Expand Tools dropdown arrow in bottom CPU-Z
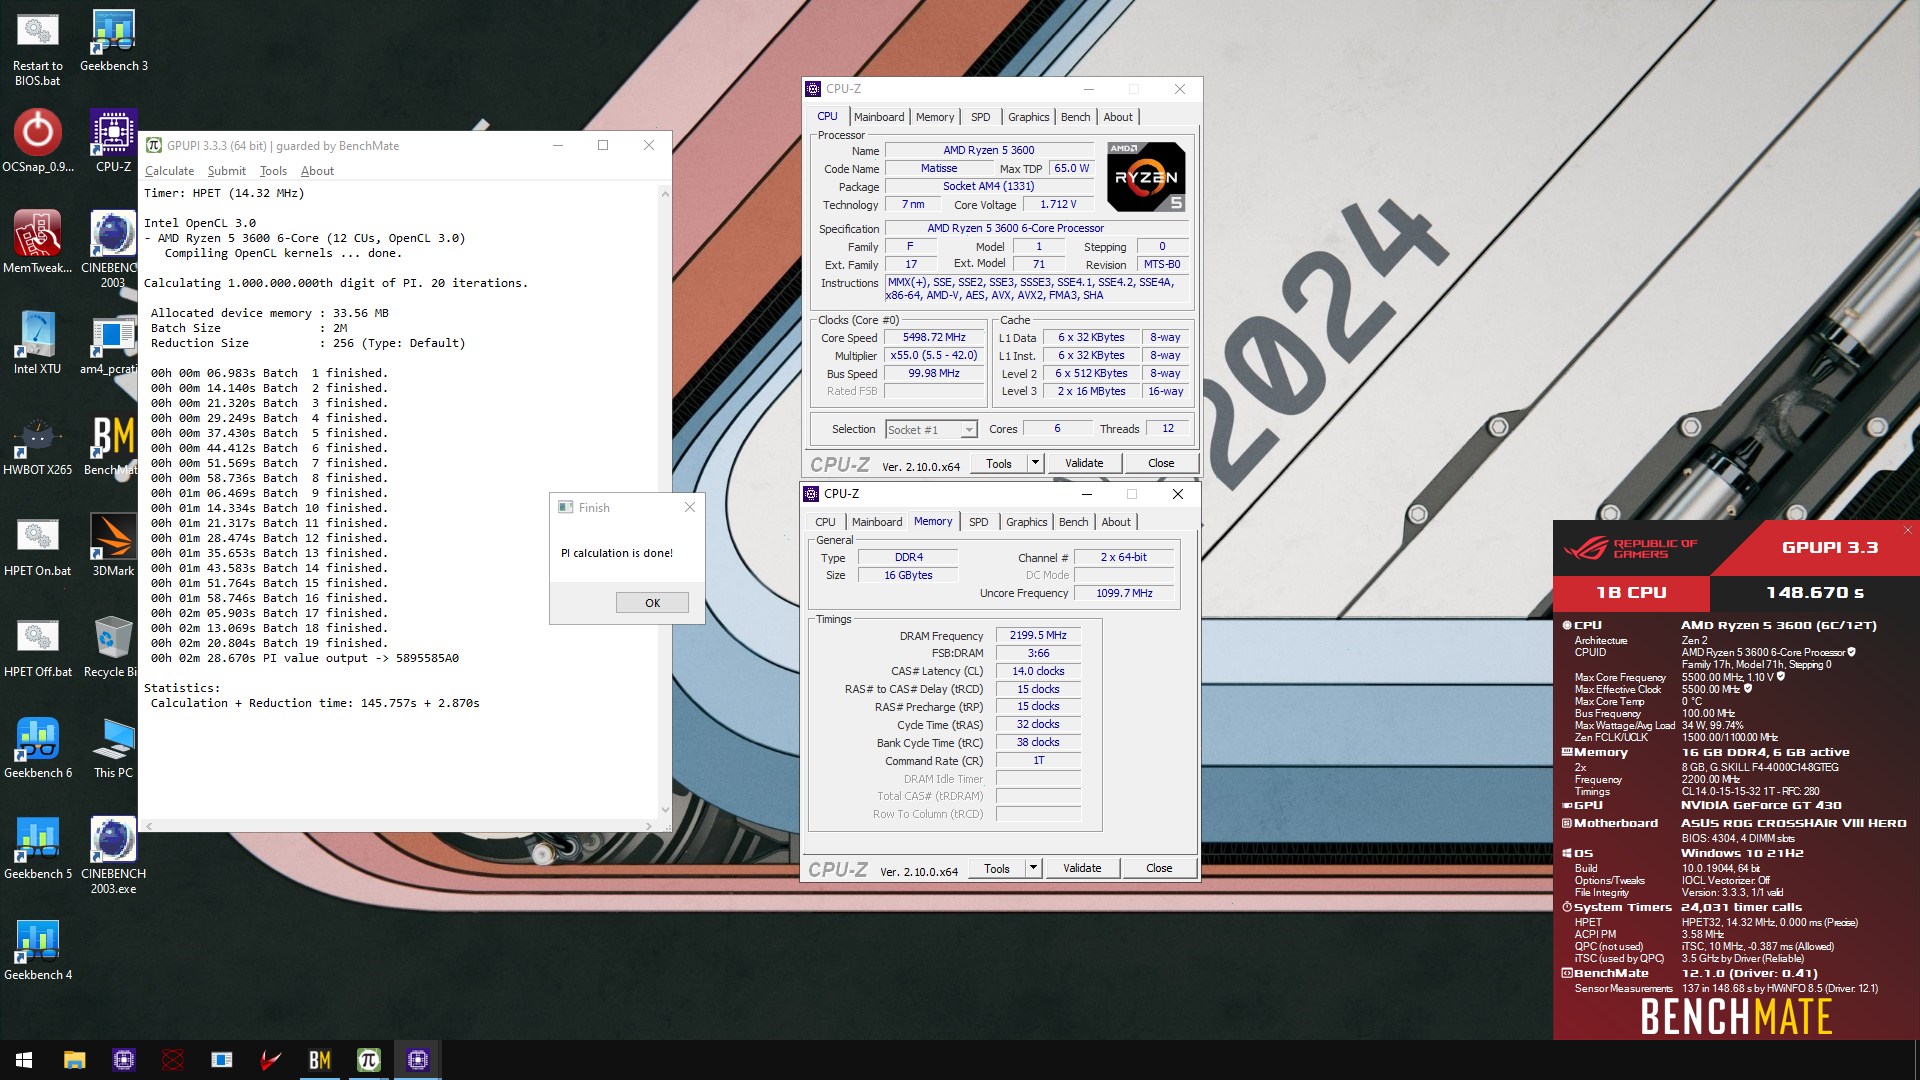Screen dimensions: 1920x1080 pyautogui.click(x=1033, y=868)
